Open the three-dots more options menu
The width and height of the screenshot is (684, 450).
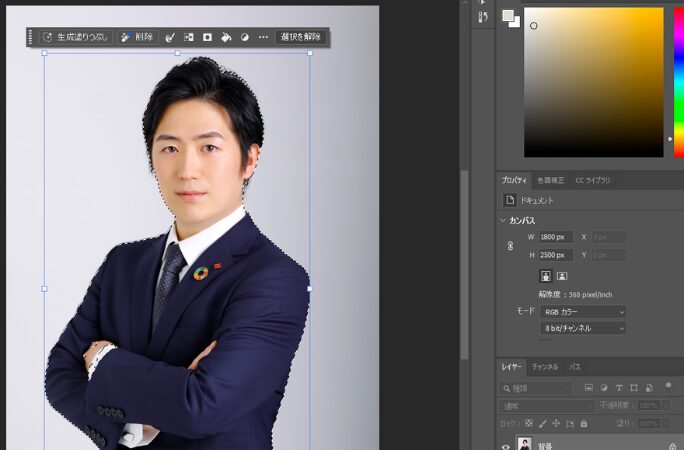263,37
